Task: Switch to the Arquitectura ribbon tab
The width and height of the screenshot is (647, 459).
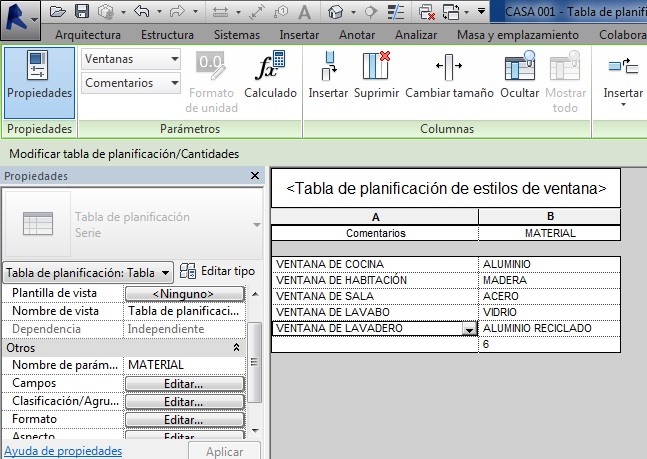Action: (x=94, y=35)
